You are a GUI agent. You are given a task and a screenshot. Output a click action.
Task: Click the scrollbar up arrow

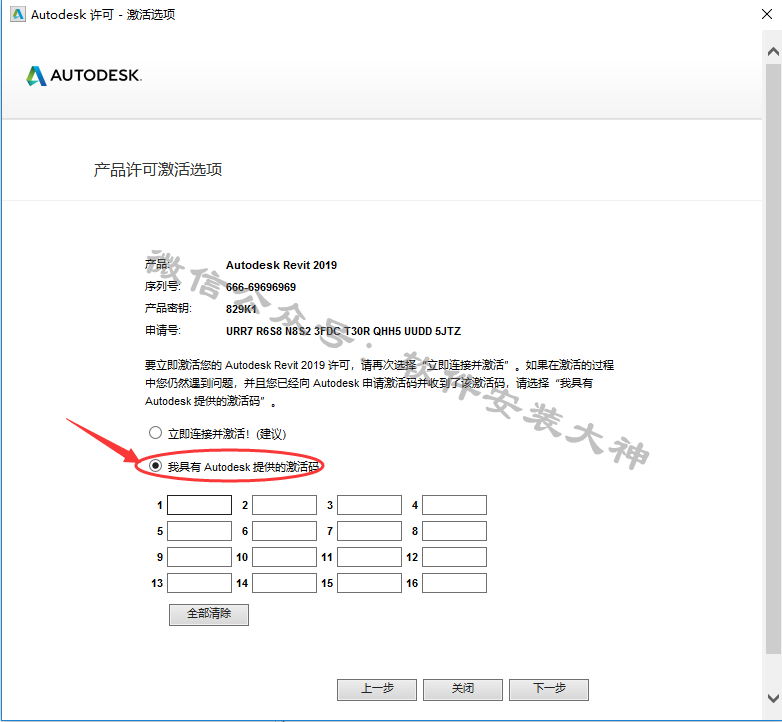coord(773,51)
